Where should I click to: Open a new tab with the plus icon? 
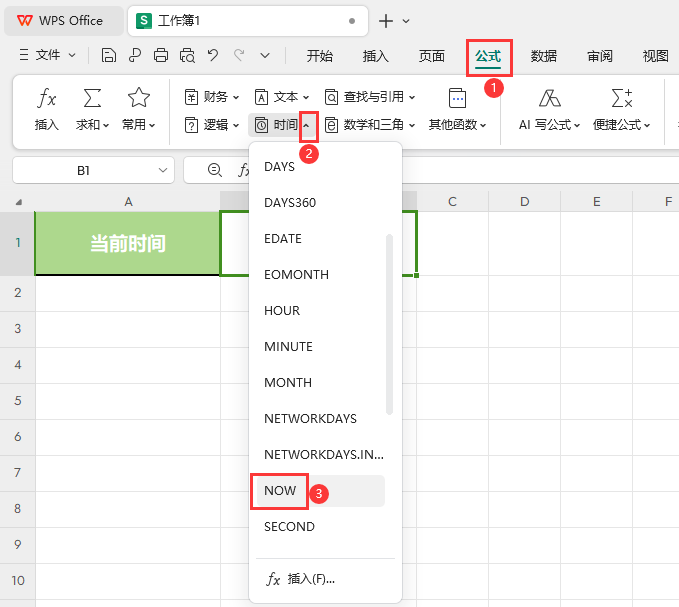pos(385,21)
